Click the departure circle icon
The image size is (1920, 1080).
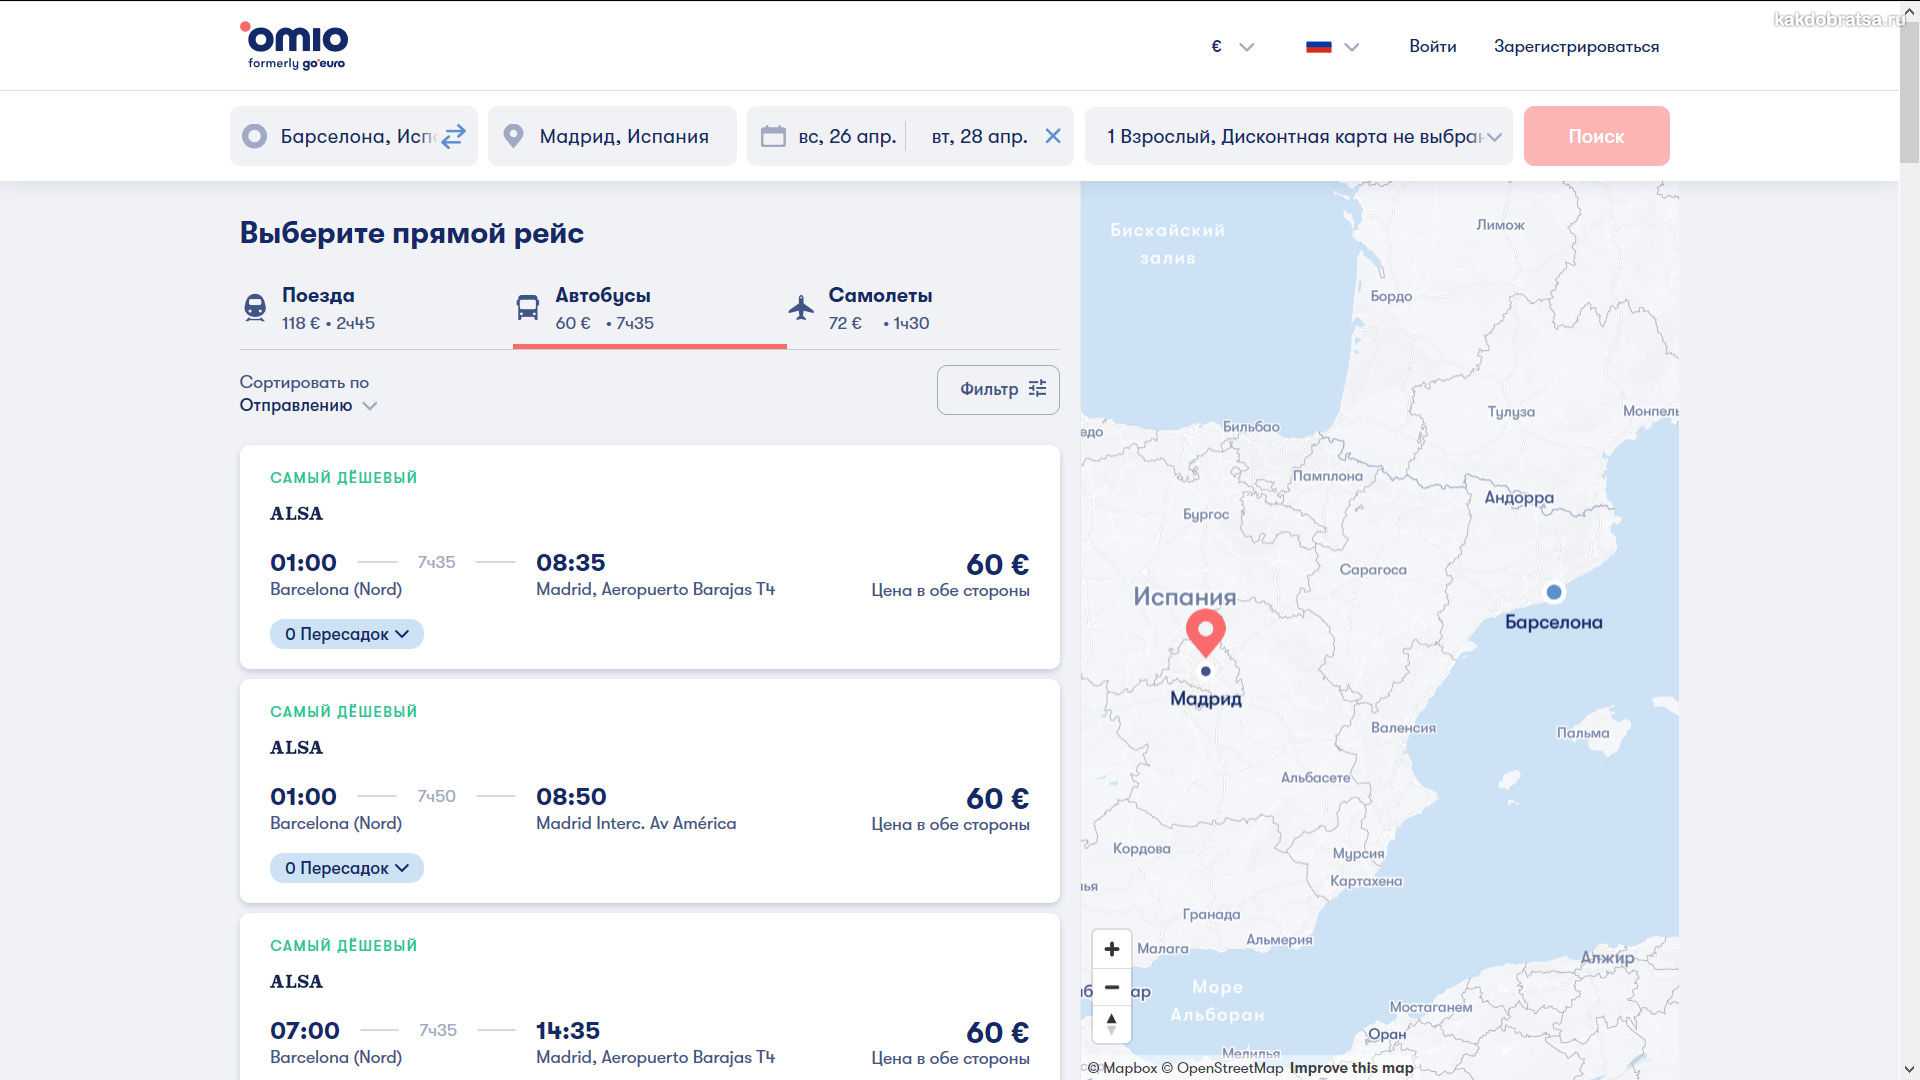(x=254, y=136)
